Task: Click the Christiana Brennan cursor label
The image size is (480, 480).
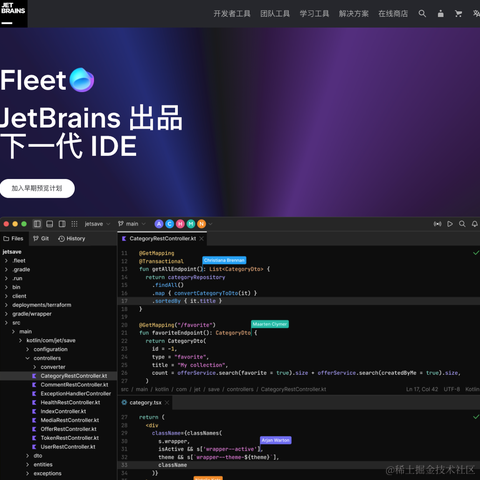Action: (x=224, y=260)
